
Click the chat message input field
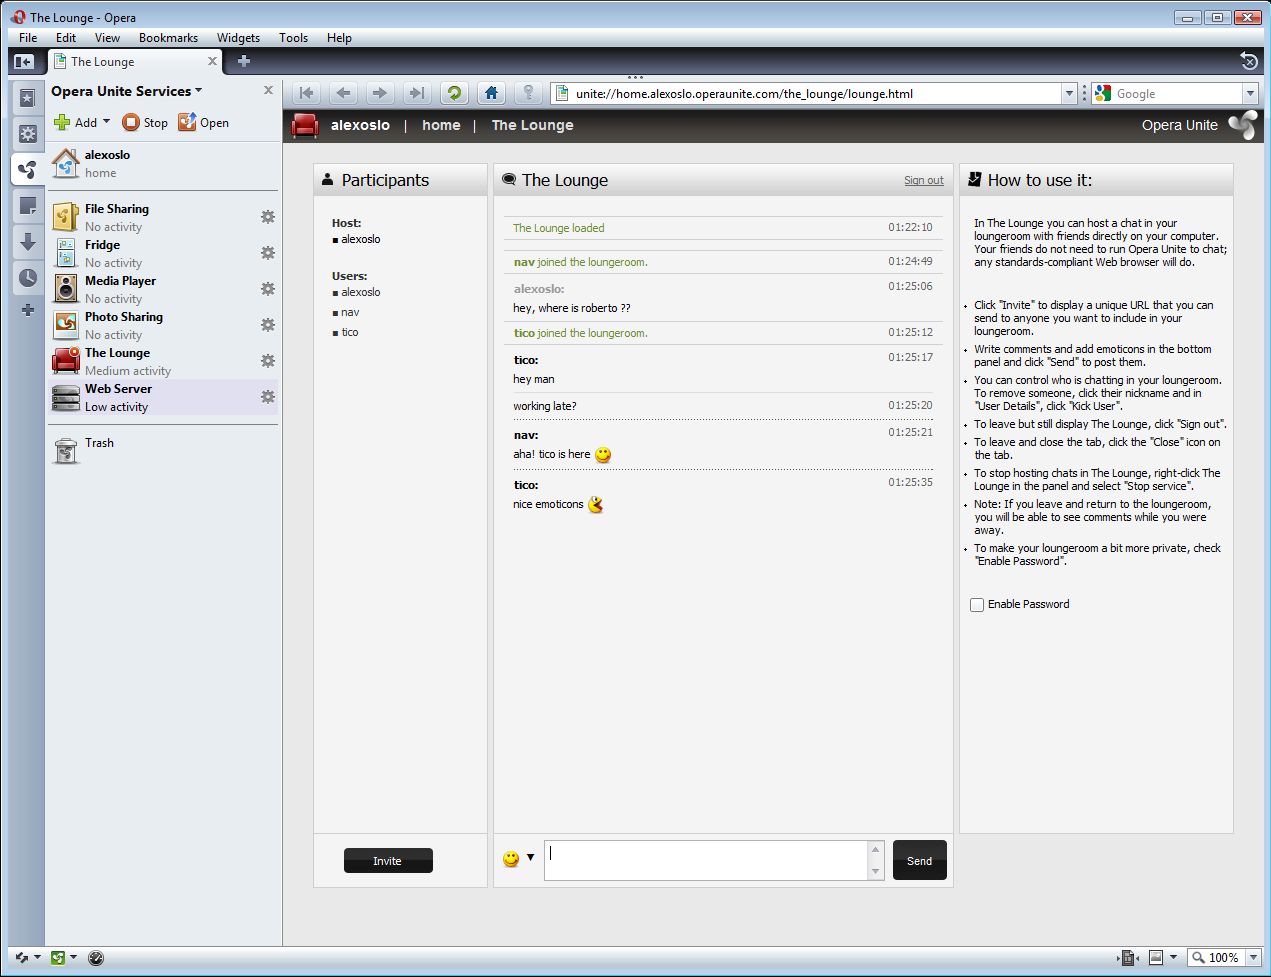tap(705, 860)
